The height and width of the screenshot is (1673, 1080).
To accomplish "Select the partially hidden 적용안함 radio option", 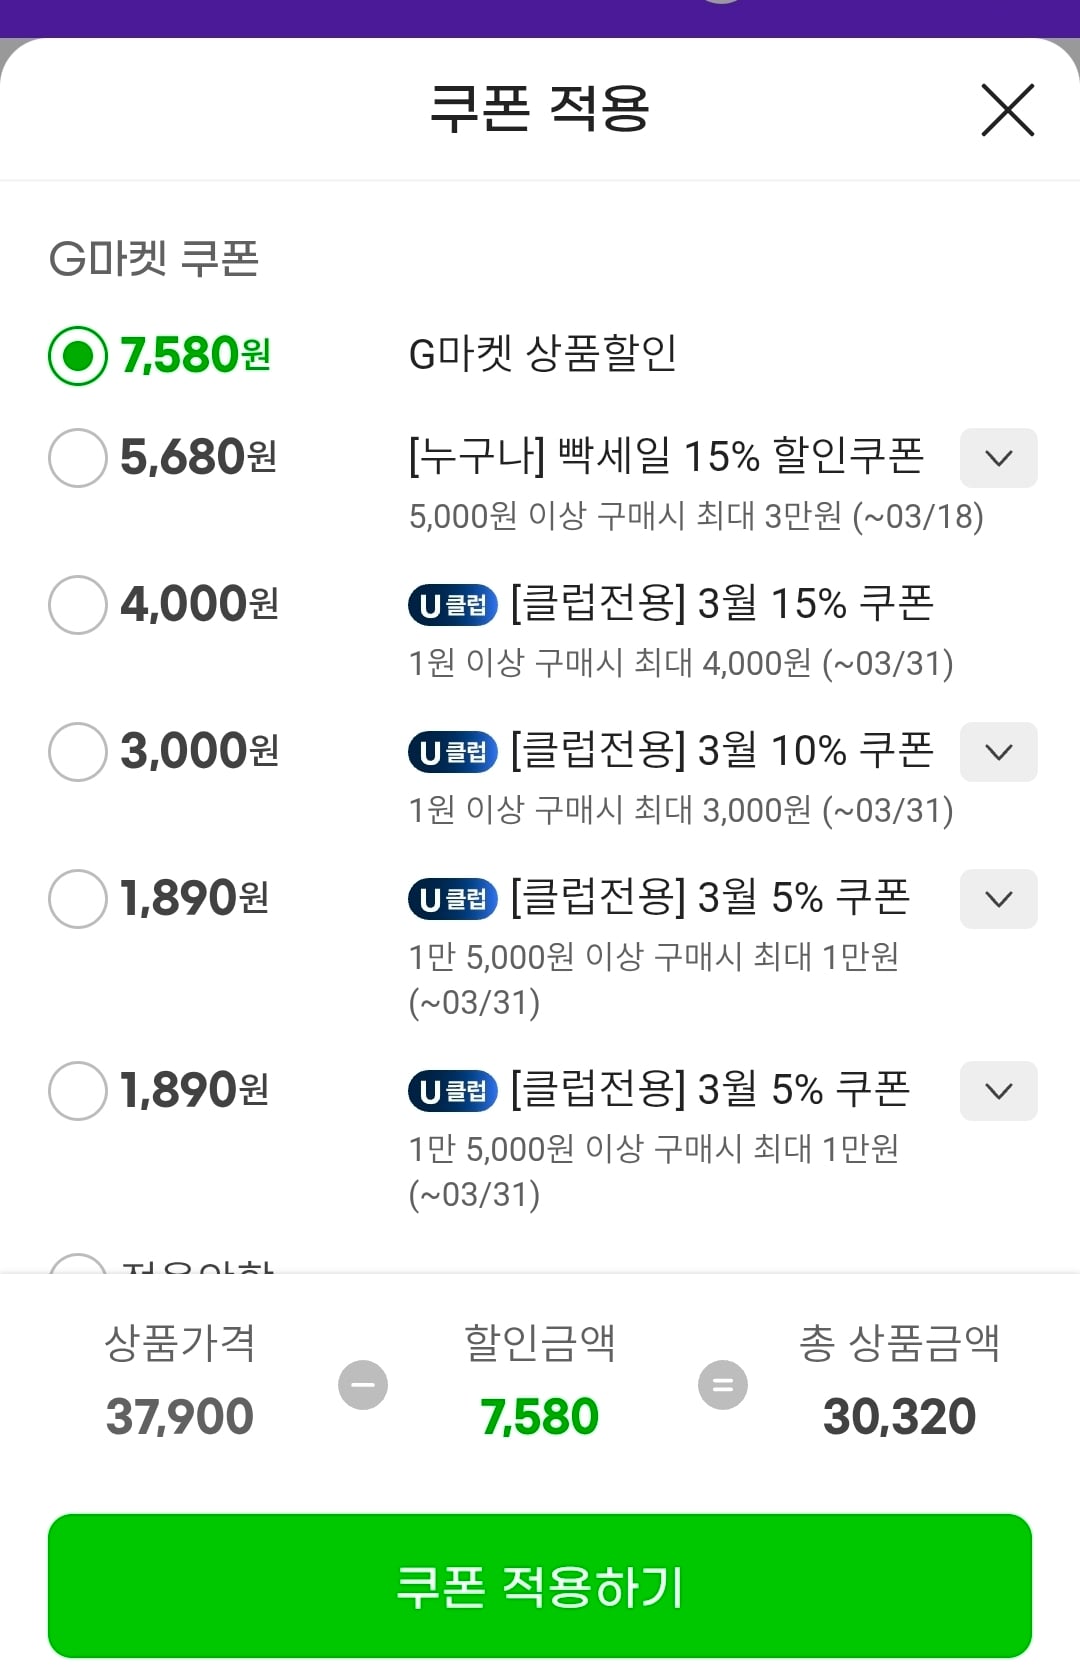I will [78, 1264].
